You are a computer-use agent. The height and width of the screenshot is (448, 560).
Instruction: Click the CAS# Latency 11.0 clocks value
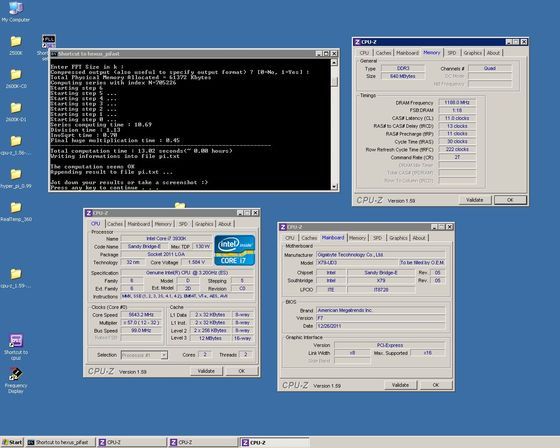(457, 118)
